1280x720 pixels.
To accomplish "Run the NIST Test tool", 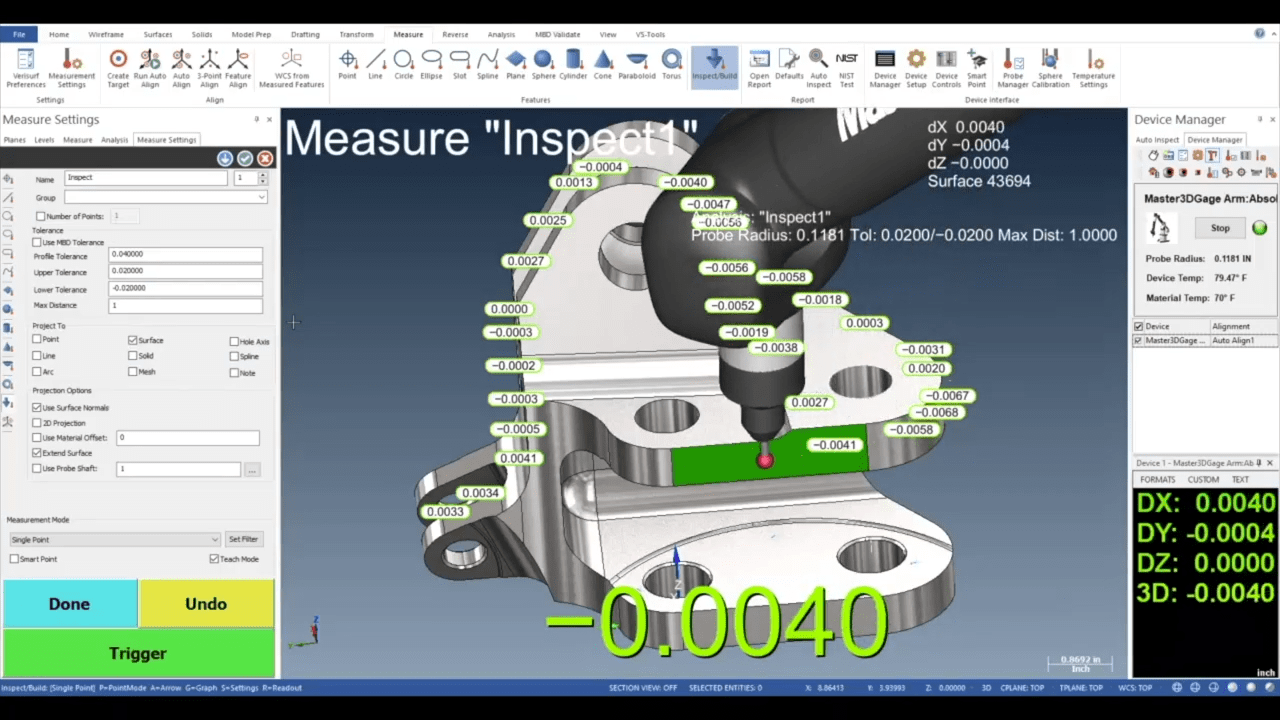I will pos(846,68).
